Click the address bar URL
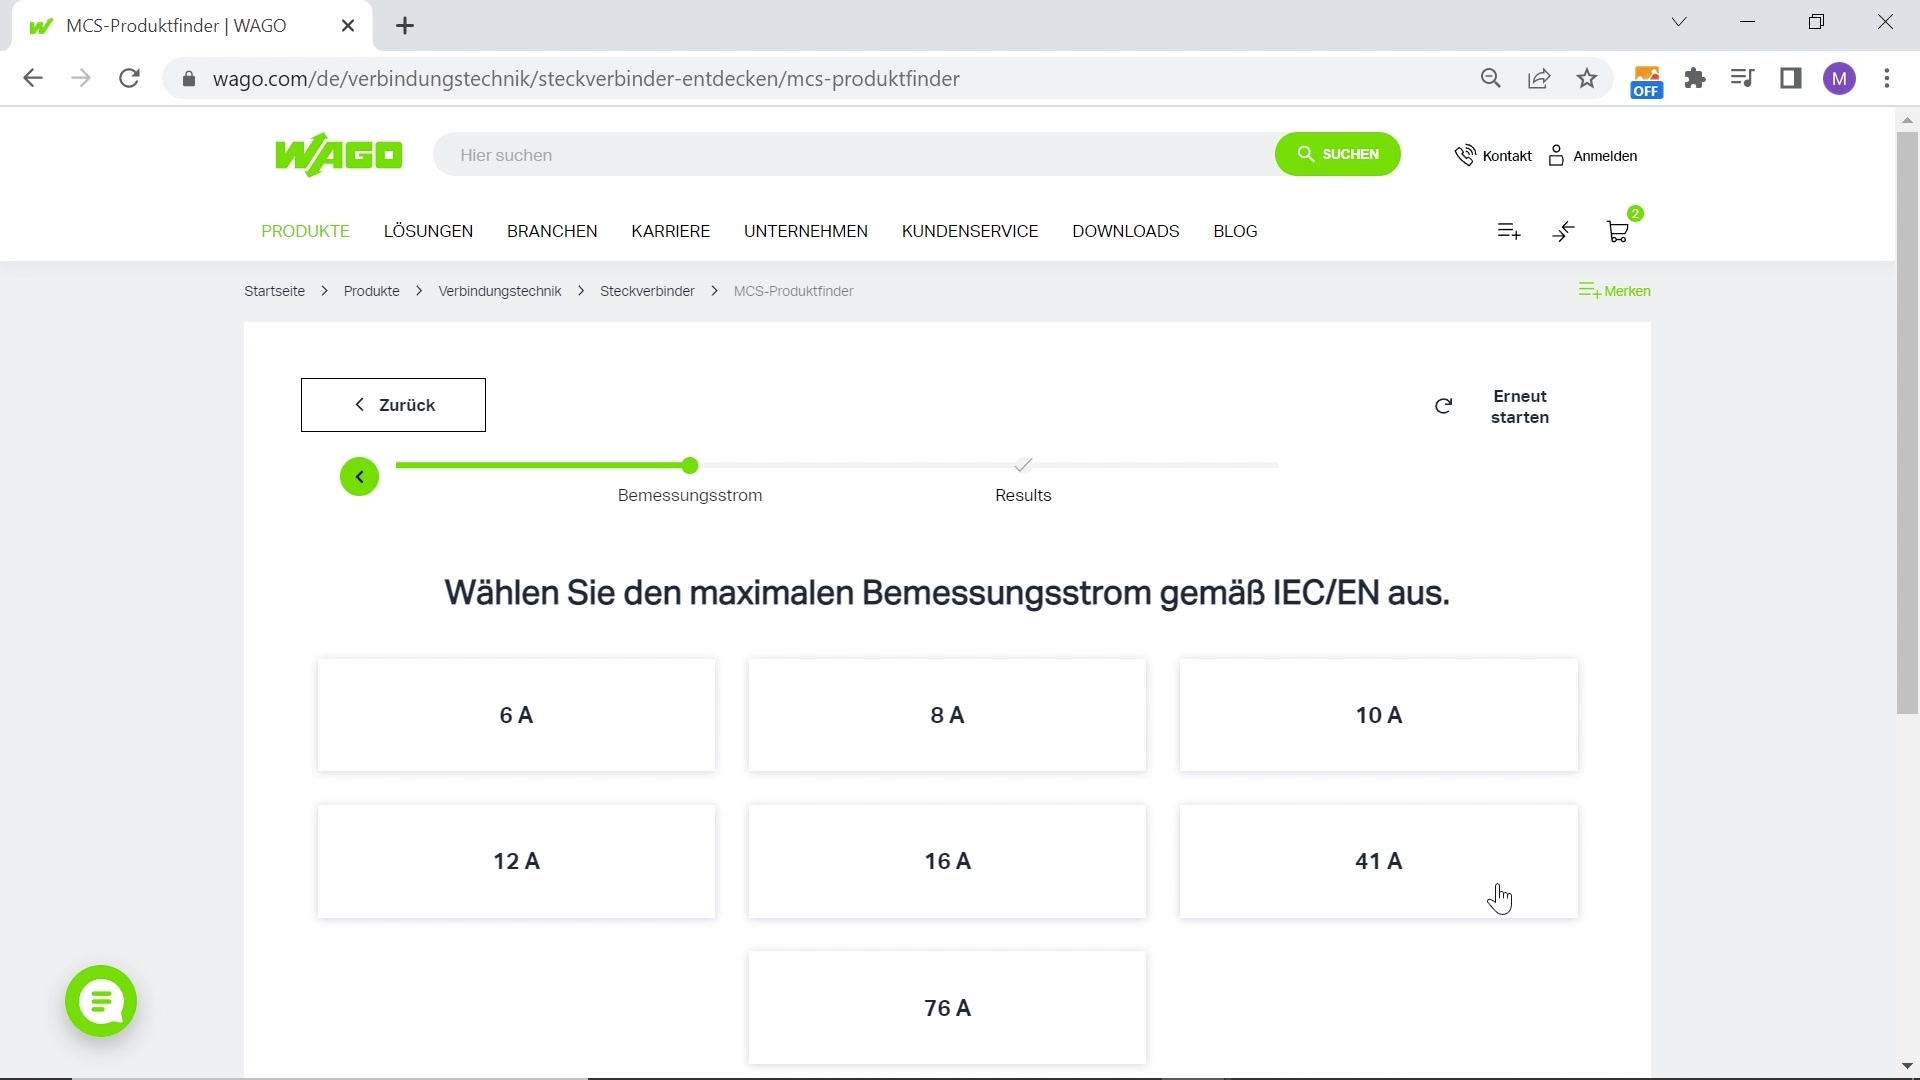1920x1080 pixels. pyautogui.click(x=586, y=79)
